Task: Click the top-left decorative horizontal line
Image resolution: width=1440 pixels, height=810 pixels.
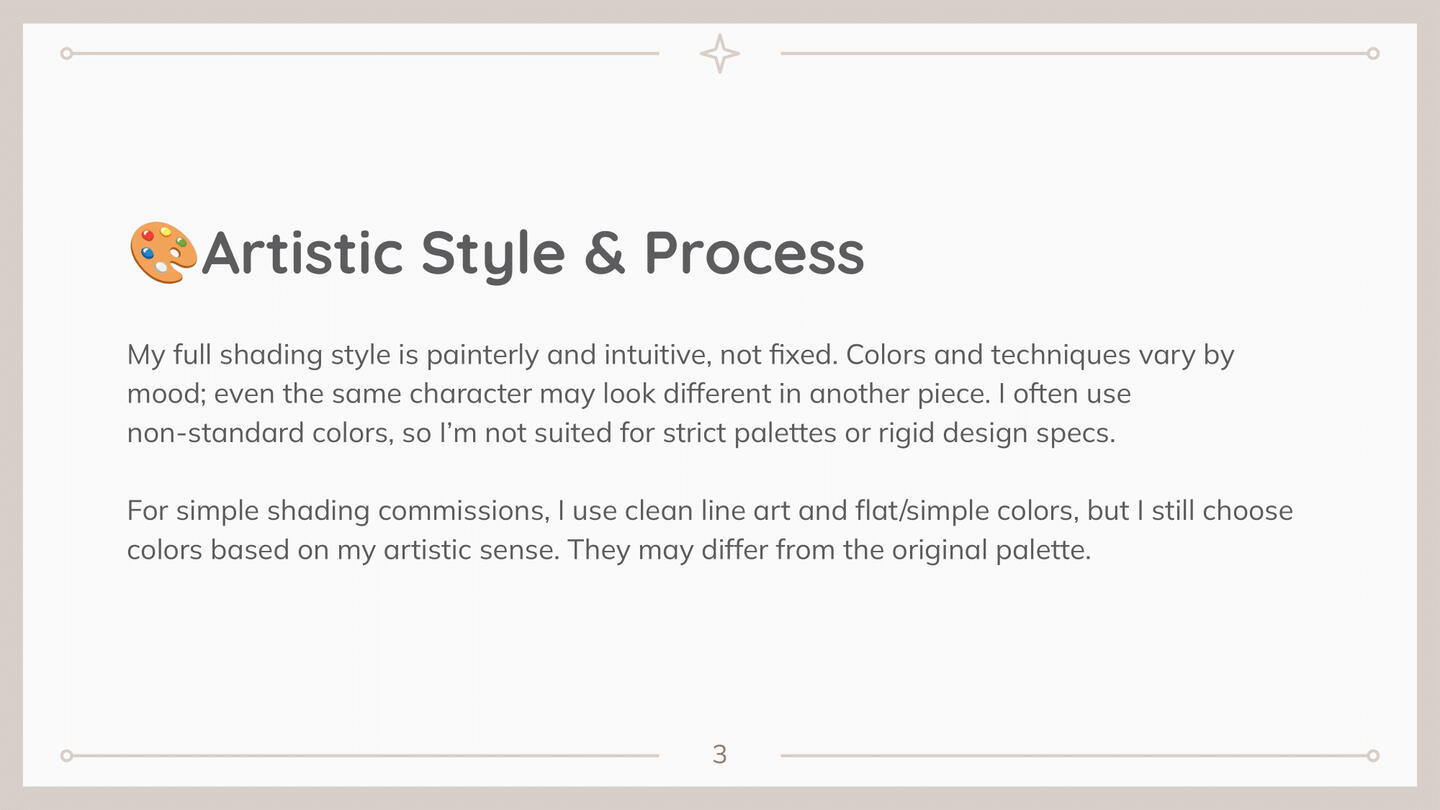Action: tap(366, 54)
